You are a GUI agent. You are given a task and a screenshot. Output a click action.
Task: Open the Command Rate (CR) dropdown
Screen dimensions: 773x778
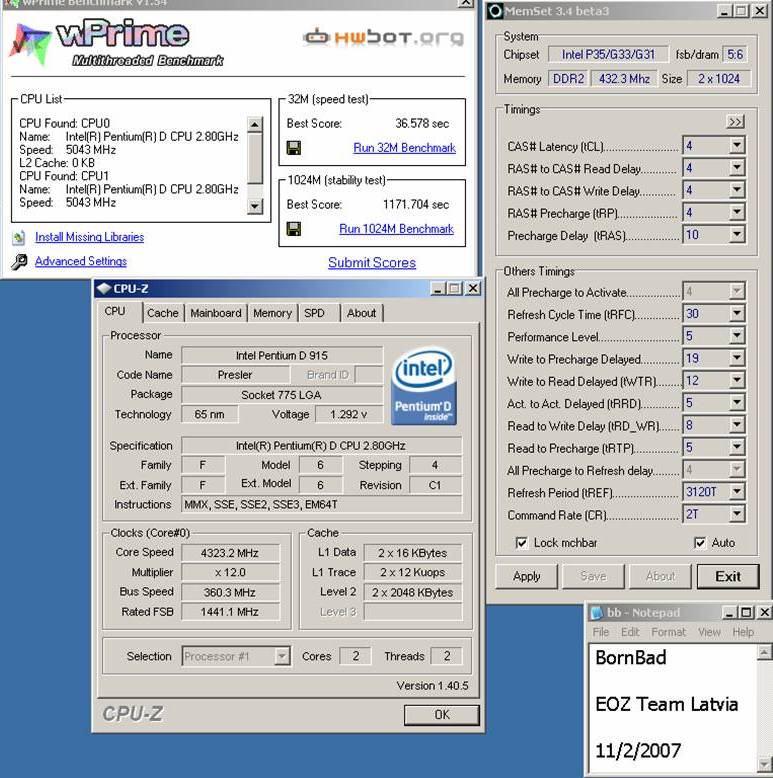pos(737,514)
